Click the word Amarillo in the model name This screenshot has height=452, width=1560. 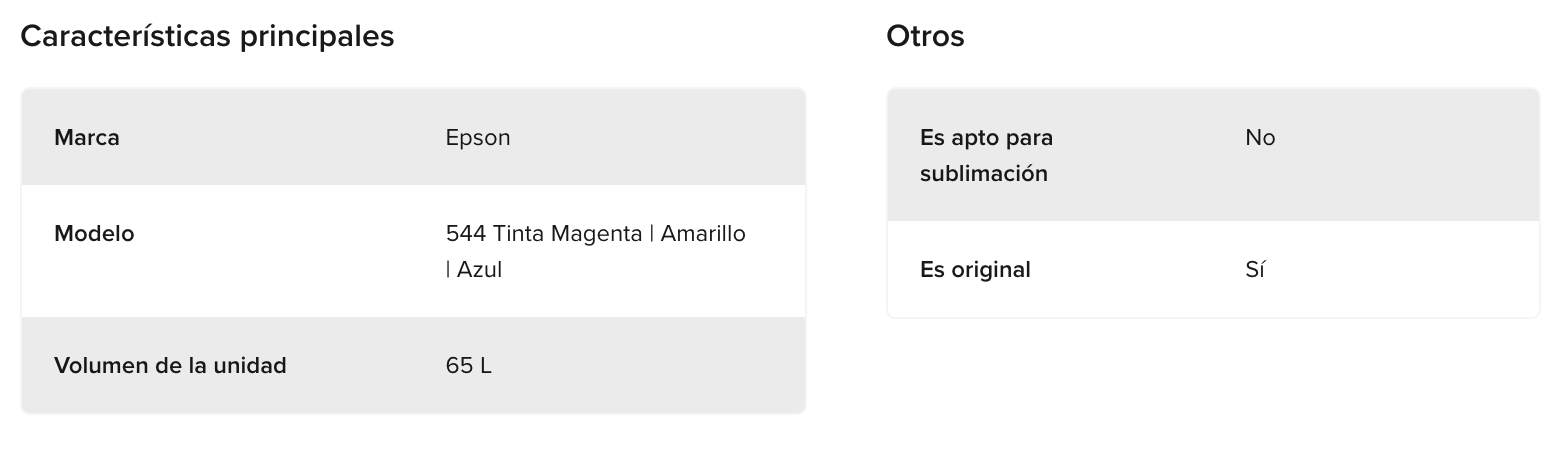pos(703,233)
